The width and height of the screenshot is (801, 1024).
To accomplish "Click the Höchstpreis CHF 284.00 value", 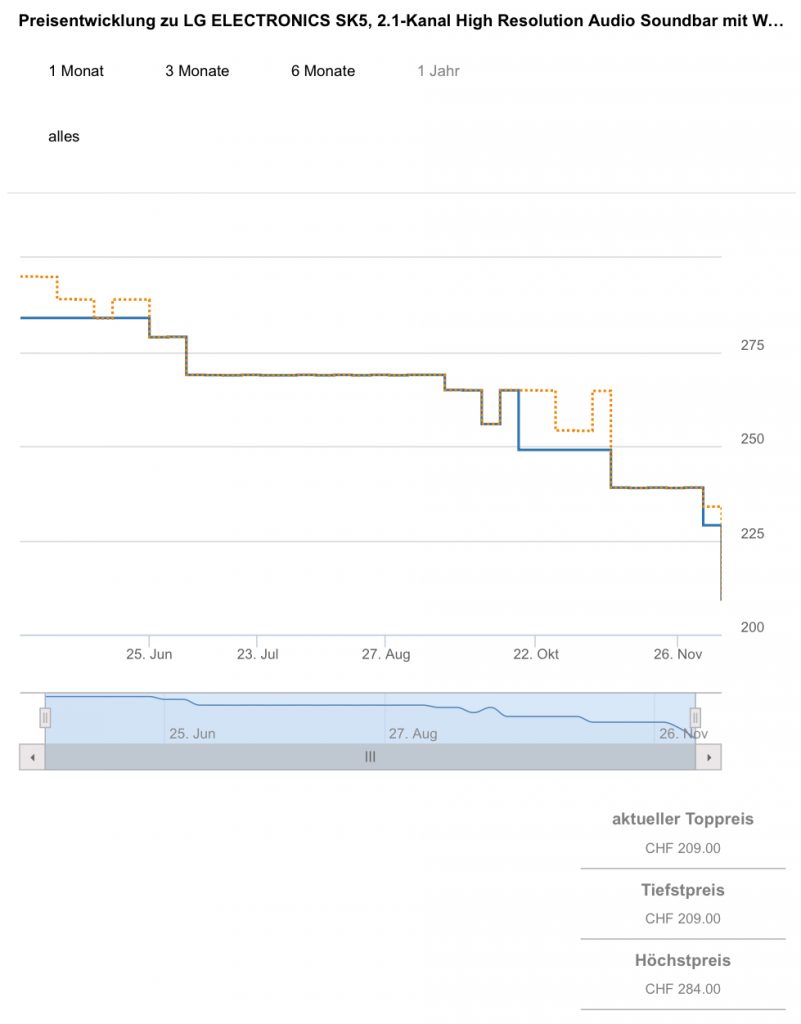I will coord(682,989).
